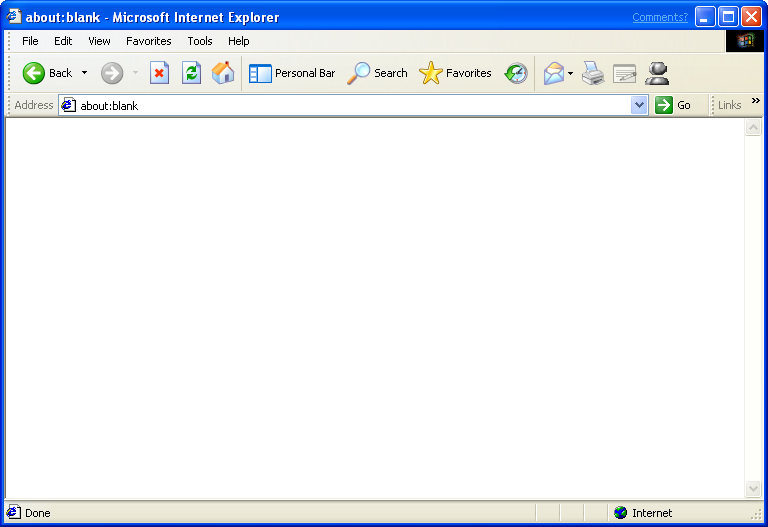Viewport: 768px width, 527px height.
Task: Click the Windows flag throbber logo
Action: (x=744, y=41)
